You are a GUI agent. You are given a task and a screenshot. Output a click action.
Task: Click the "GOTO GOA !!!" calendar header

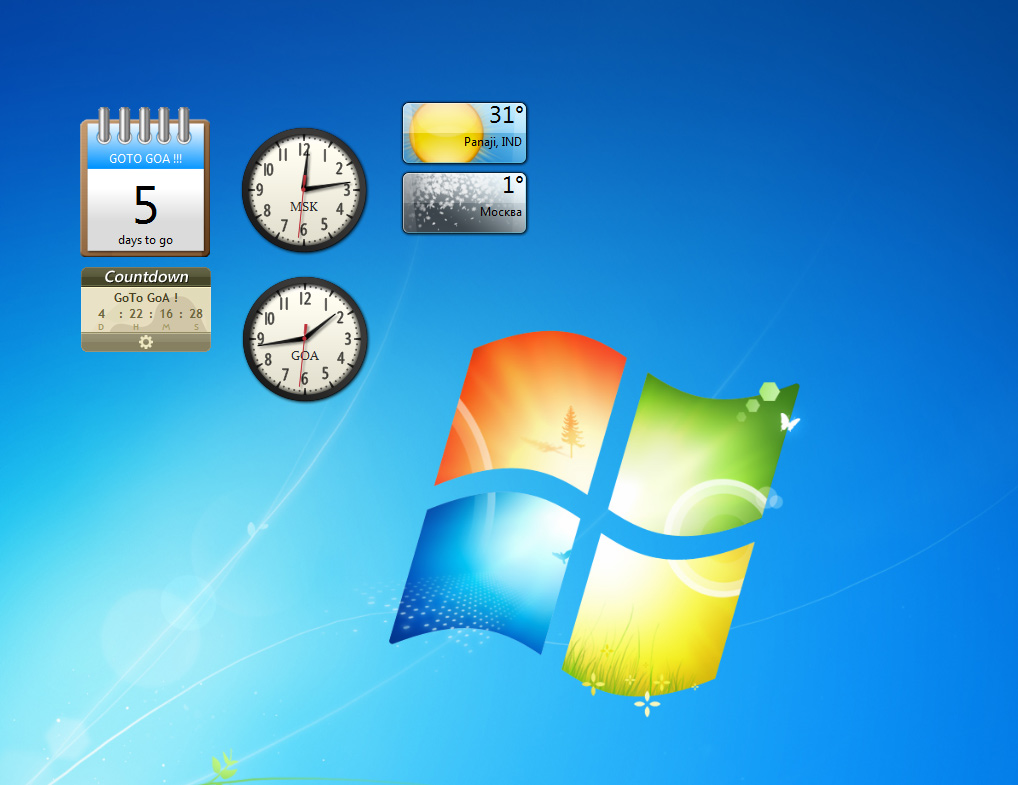point(145,158)
